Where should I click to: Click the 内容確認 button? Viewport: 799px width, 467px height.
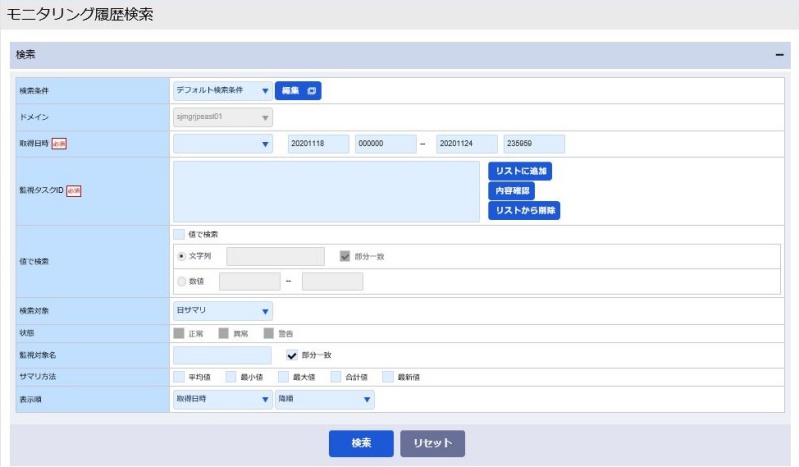[x=511, y=191]
